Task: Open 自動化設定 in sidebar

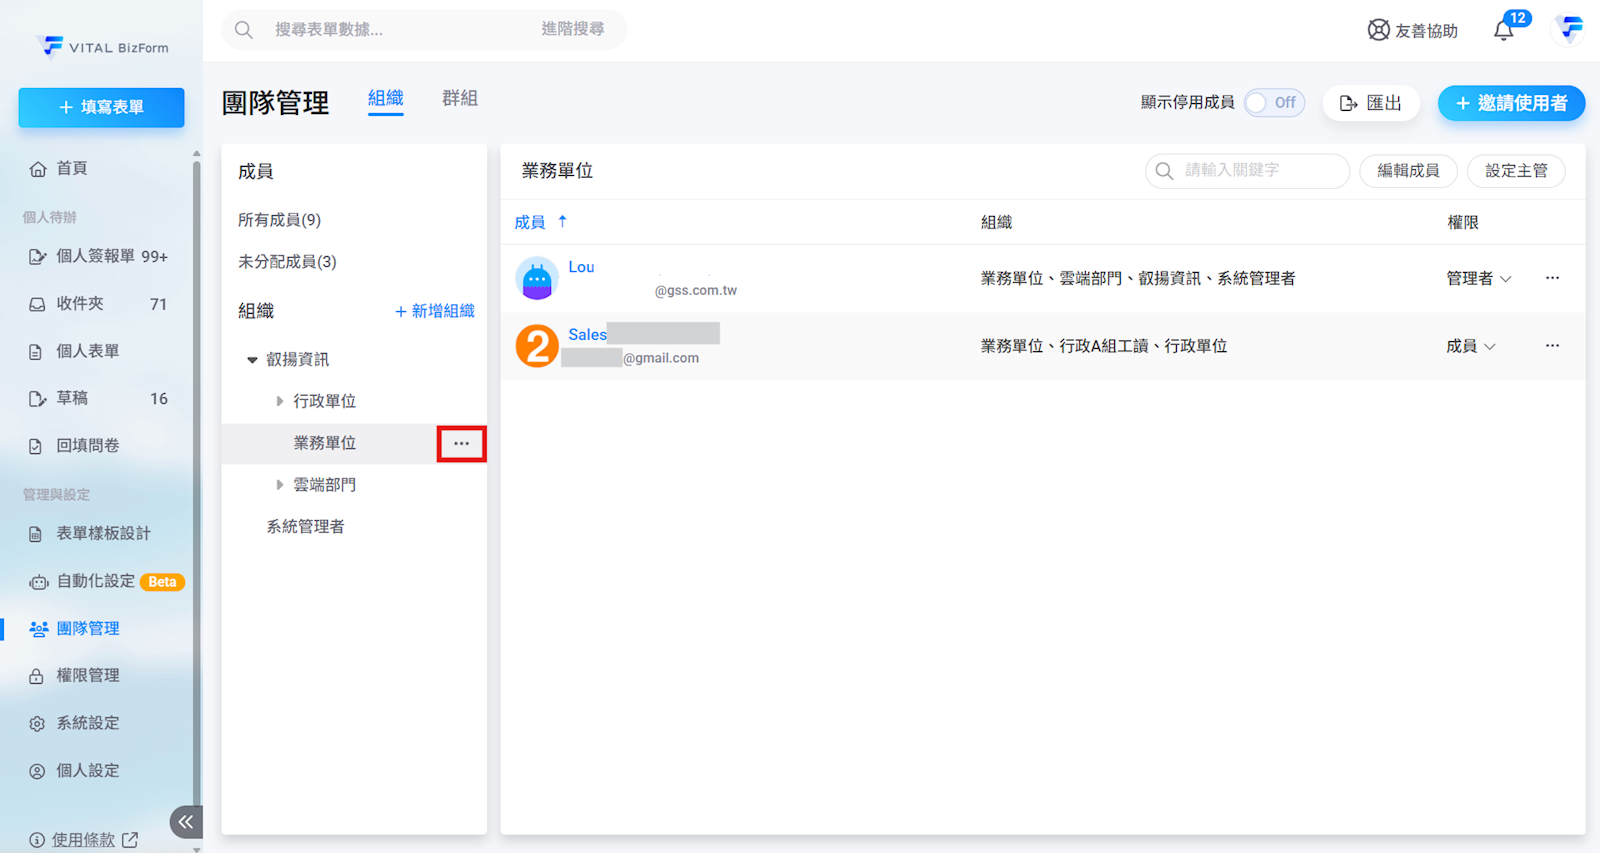Action: pyautogui.click(x=96, y=581)
